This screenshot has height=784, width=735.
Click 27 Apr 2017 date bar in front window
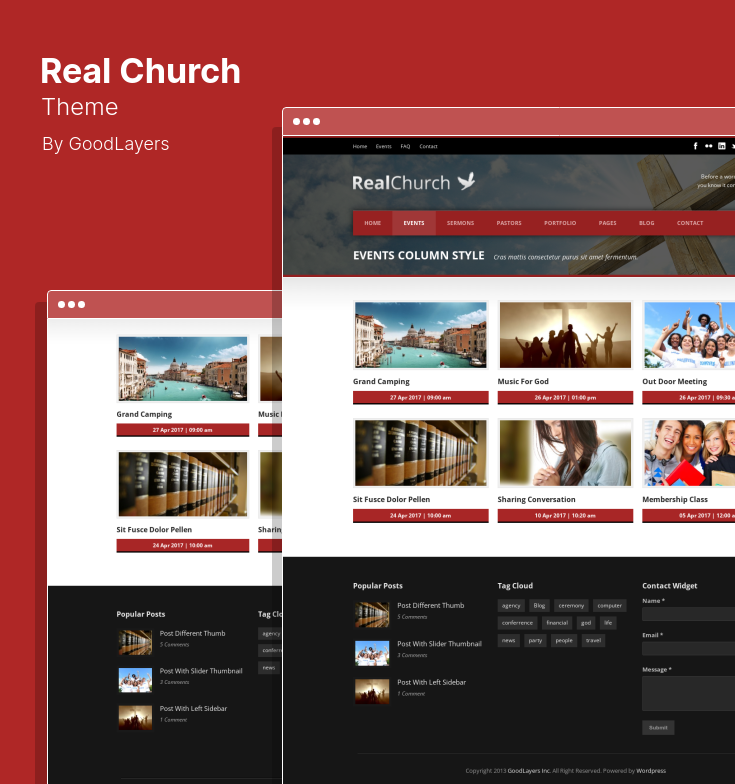420,398
